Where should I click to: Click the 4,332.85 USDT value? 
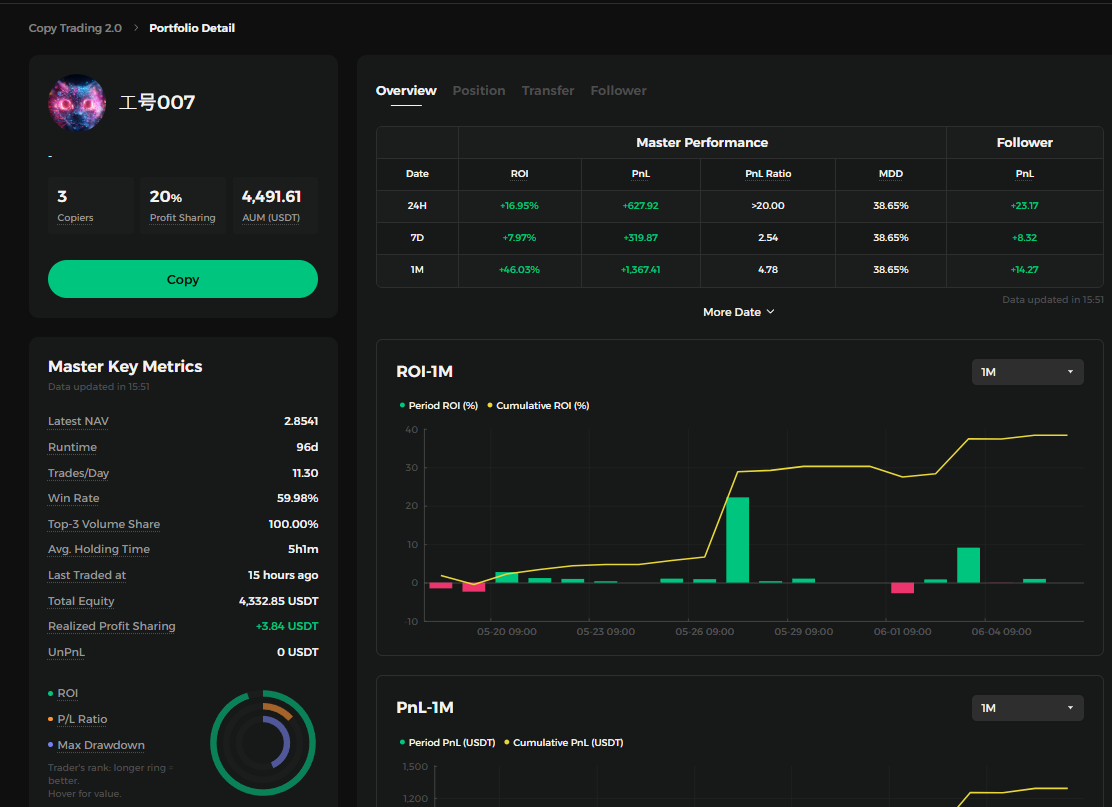tap(279, 601)
